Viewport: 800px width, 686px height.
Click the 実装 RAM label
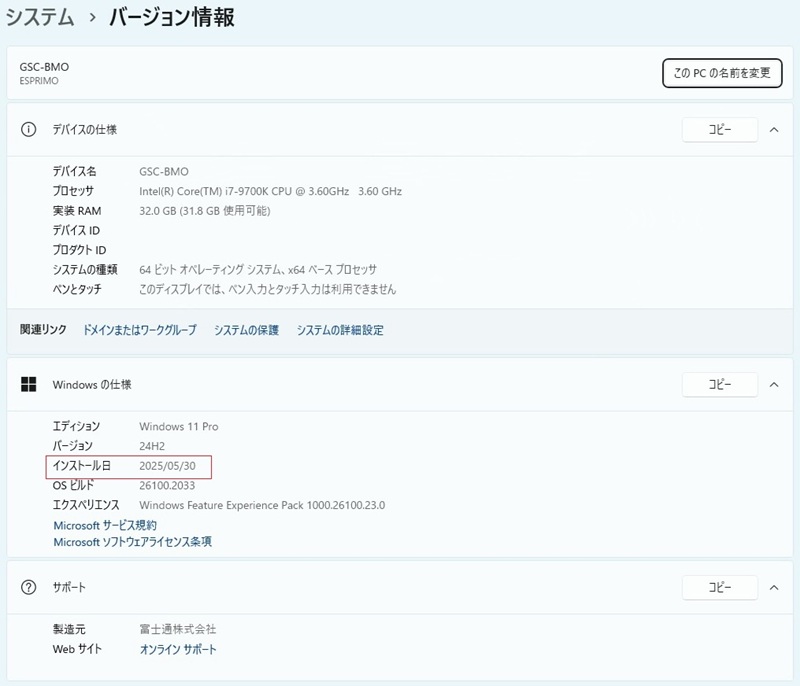click(77, 211)
